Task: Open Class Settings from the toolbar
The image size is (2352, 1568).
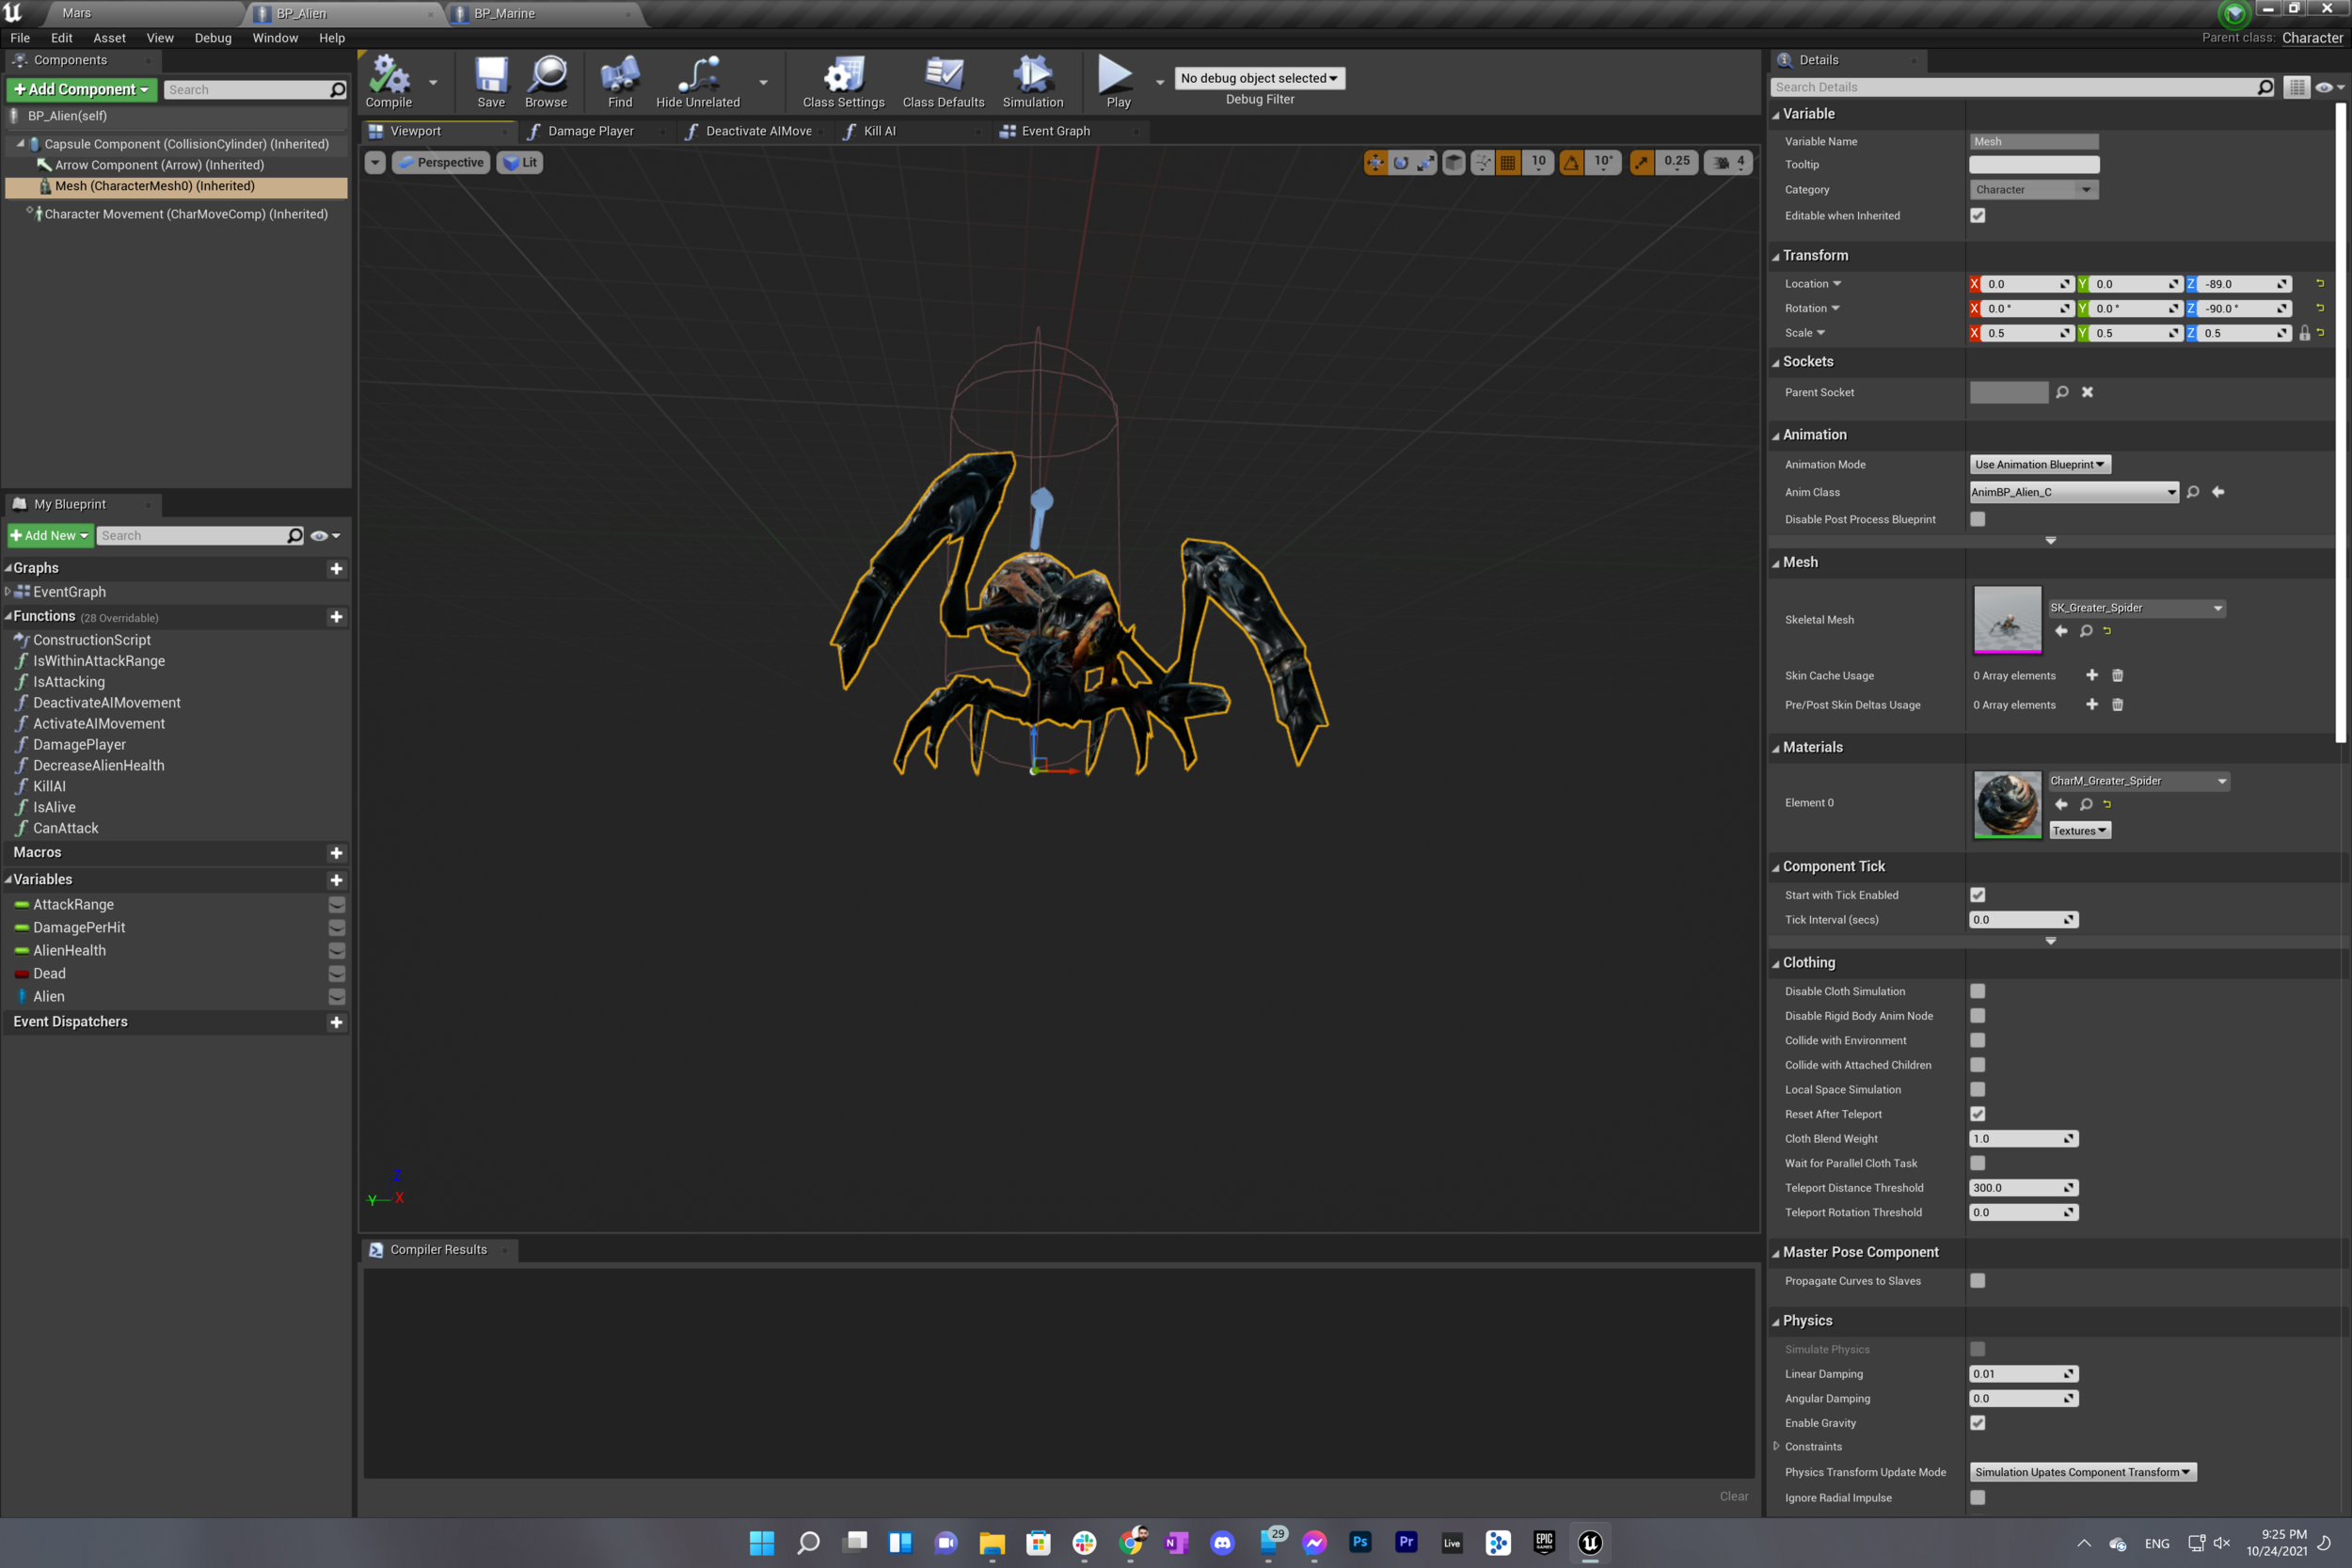Action: point(843,82)
